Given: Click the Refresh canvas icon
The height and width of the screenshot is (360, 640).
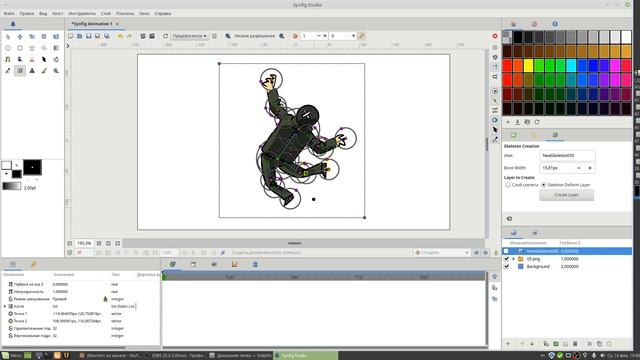Looking at the screenshot, I should click(165, 36).
